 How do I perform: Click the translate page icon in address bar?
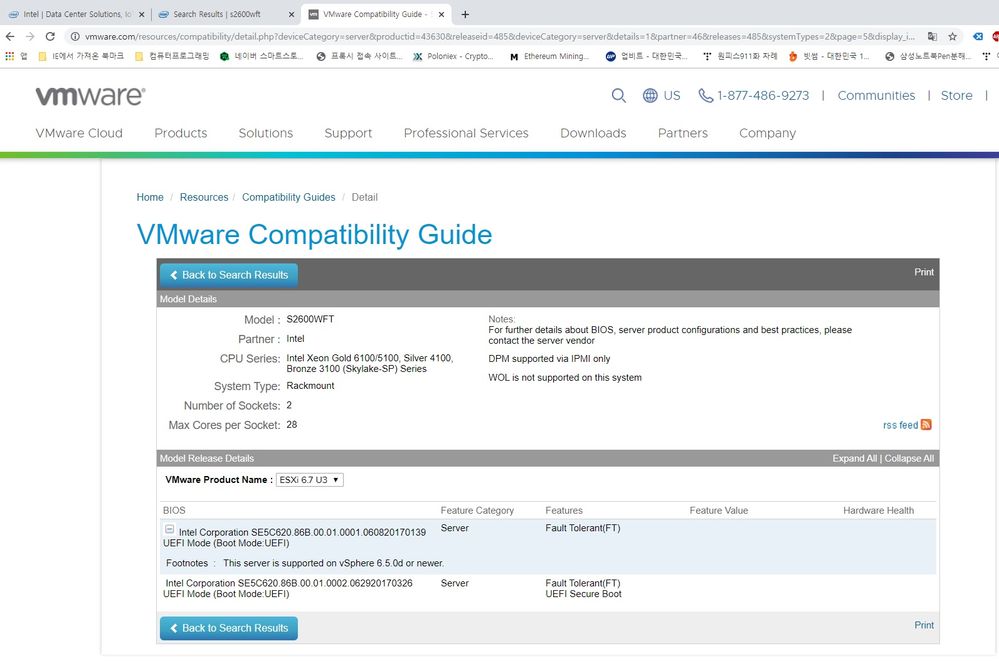pyautogui.click(x=932, y=36)
